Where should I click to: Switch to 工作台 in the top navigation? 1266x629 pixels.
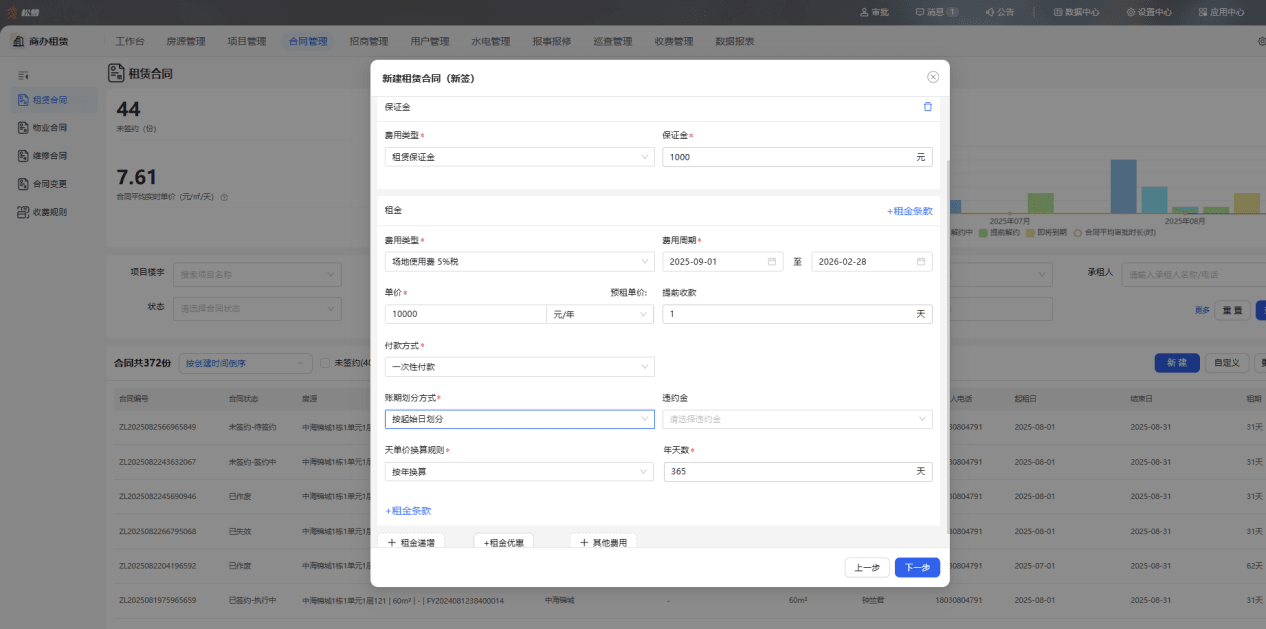pos(130,41)
